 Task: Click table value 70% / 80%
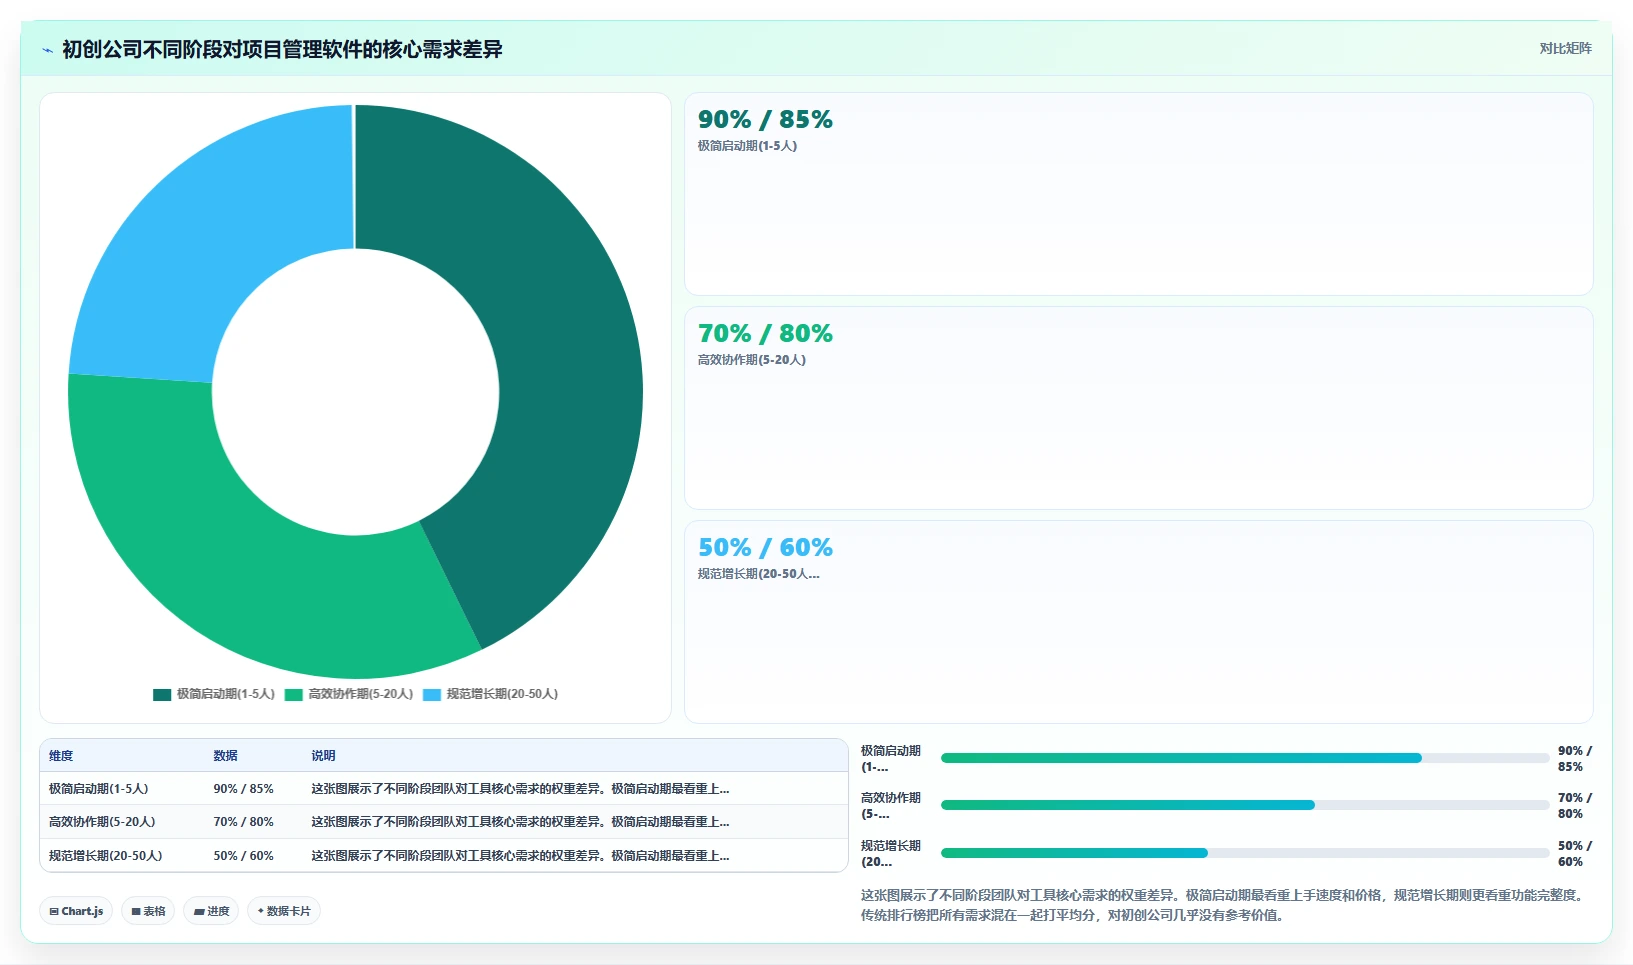(x=243, y=822)
